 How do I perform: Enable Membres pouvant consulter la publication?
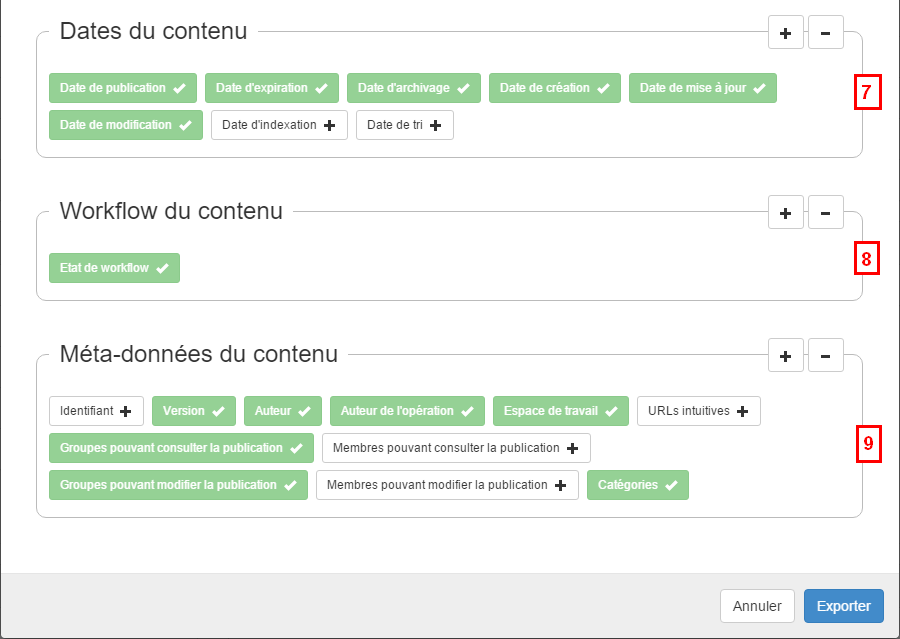point(456,448)
